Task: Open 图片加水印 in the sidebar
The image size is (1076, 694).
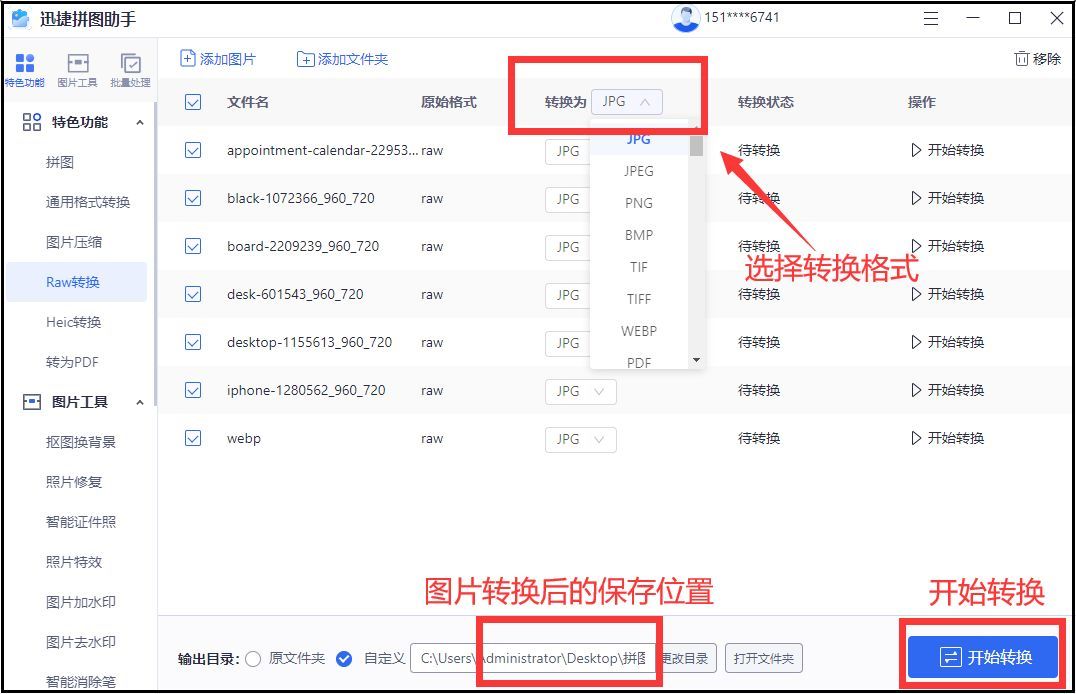Action: pyautogui.click(x=80, y=602)
